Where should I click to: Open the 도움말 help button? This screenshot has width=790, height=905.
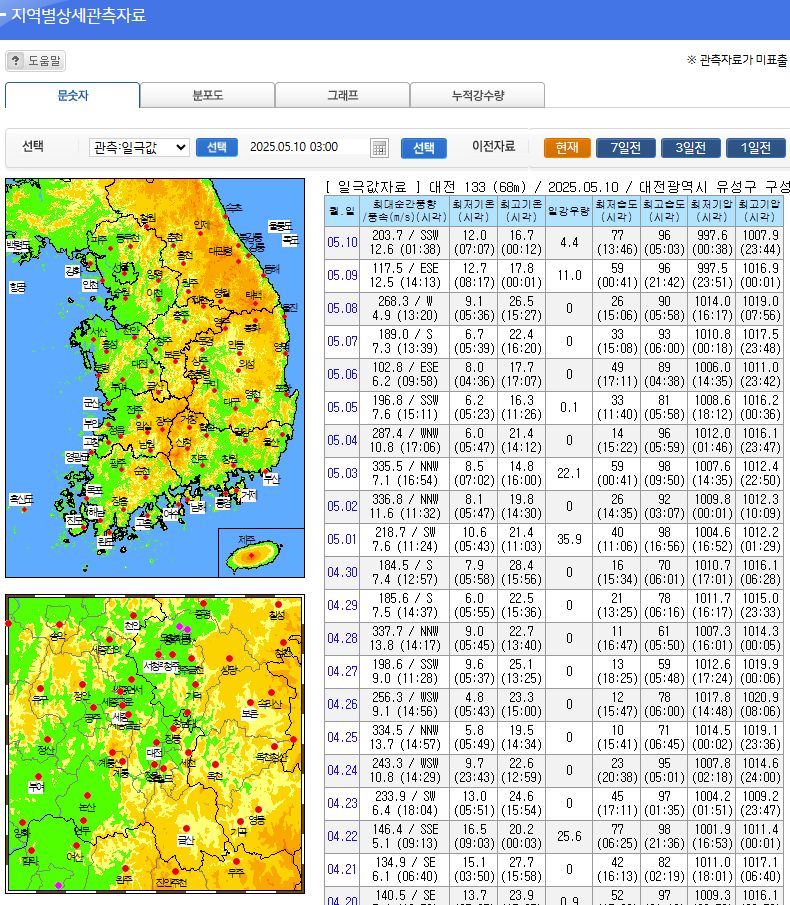[x=36, y=61]
